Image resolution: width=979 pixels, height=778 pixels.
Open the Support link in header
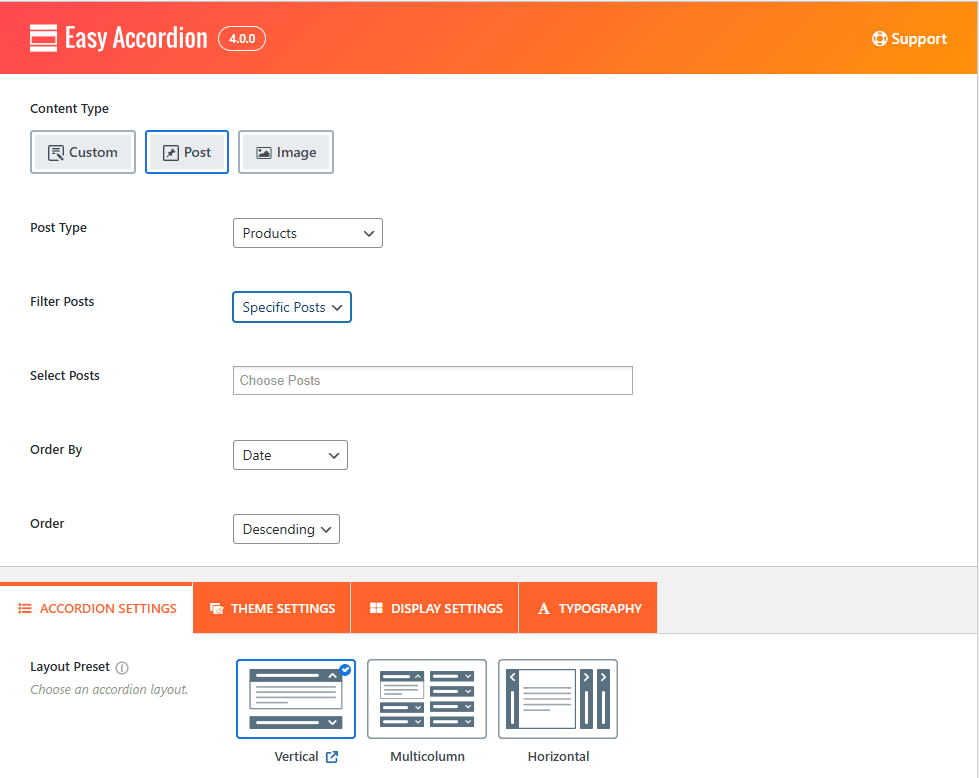[x=909, y=39]
